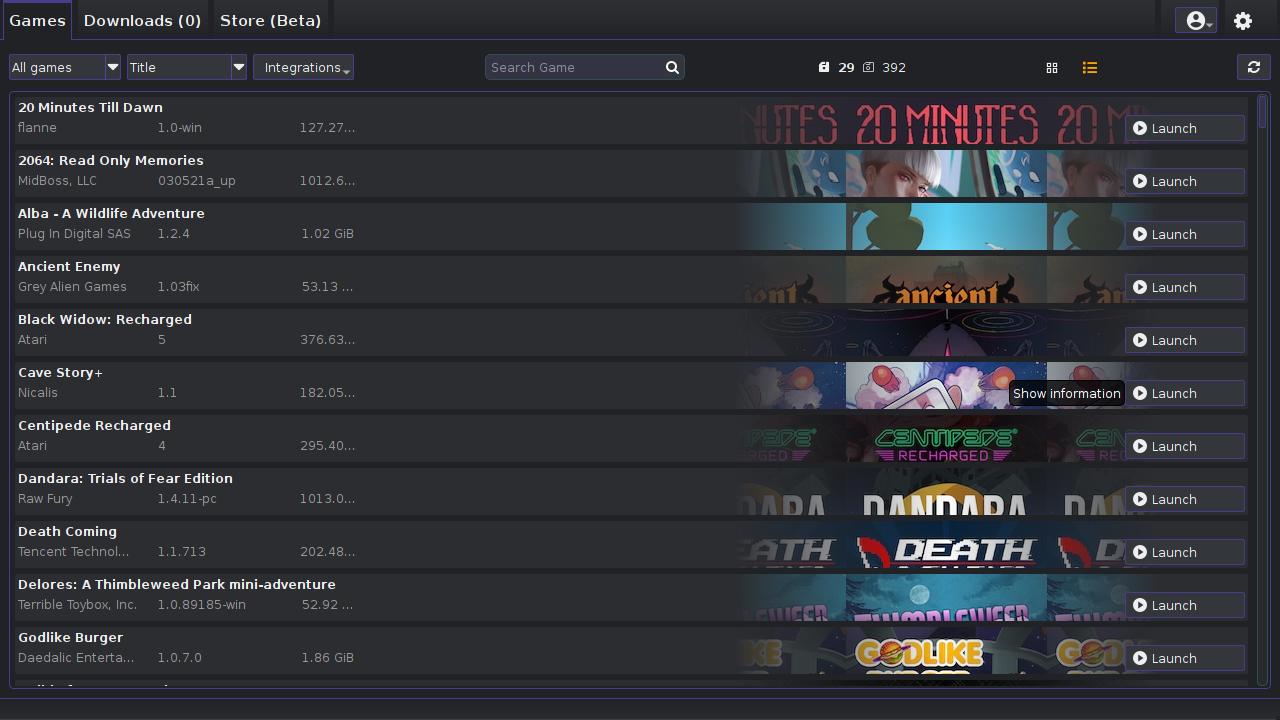Viewport: 1280px width, 720px height.
Task: Click developer name "Nicalis"
Action: pyautogui.click(x=38, y=392)
